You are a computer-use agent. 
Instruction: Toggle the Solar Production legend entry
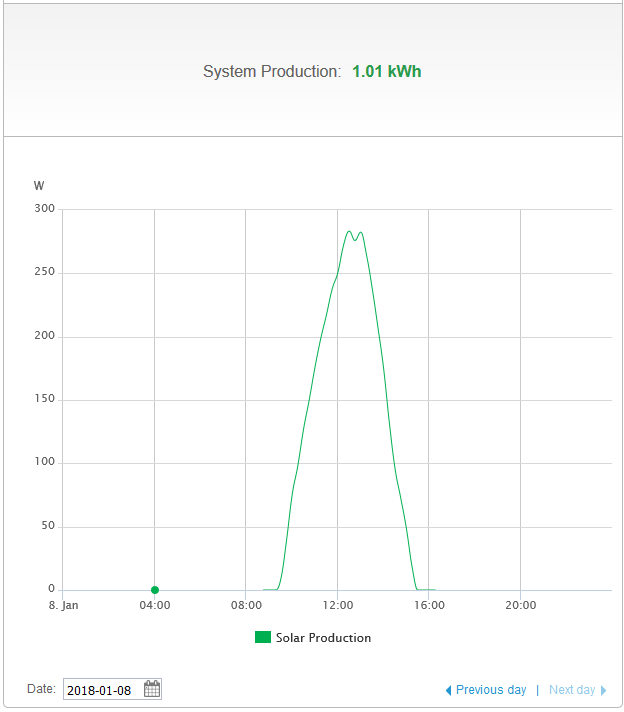[313, 638]
